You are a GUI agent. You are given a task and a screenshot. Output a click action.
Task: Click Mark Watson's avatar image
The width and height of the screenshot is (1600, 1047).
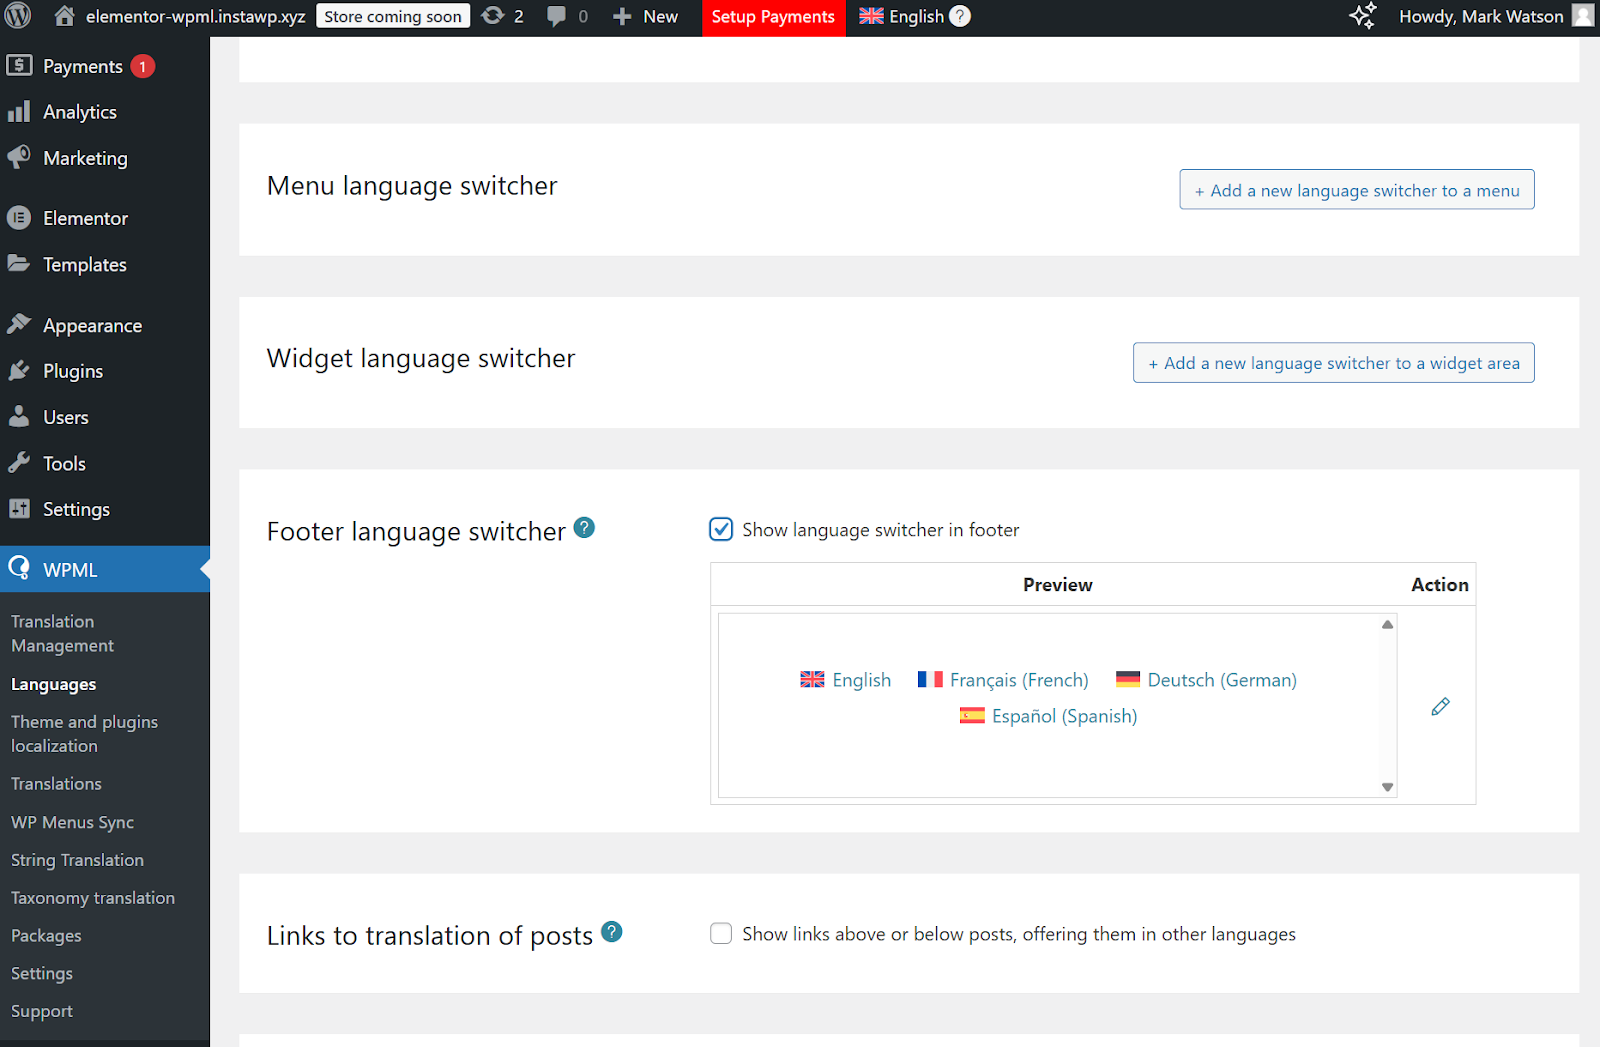pos(1583,16)
